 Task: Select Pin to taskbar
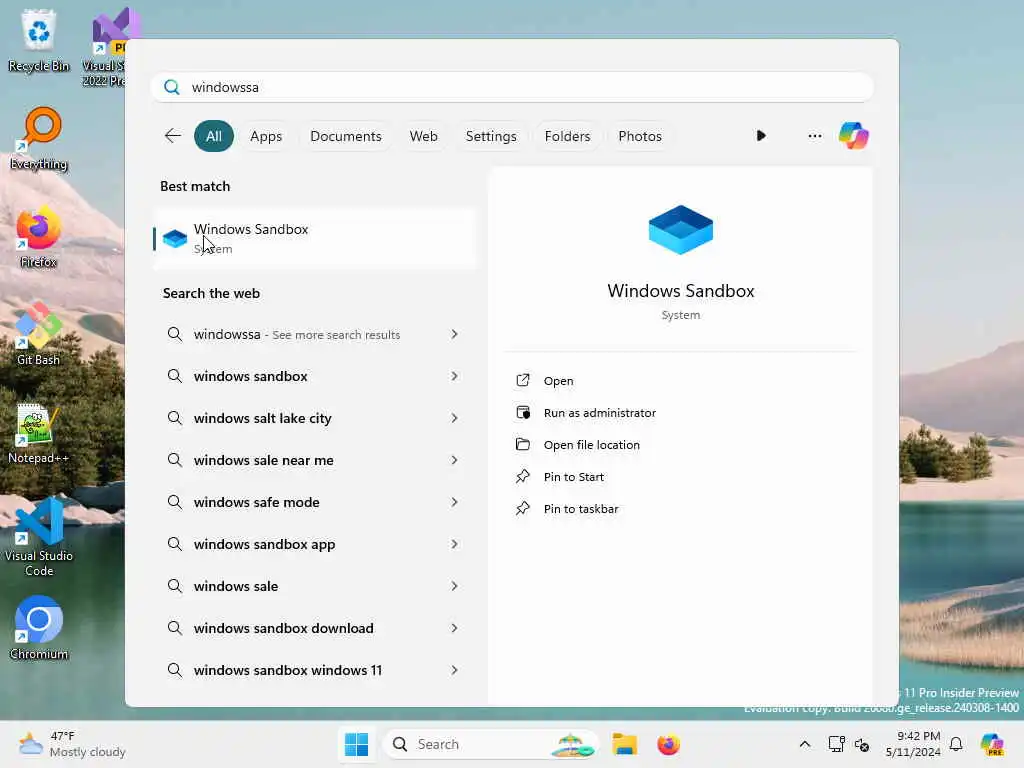[x=580, y=509]
